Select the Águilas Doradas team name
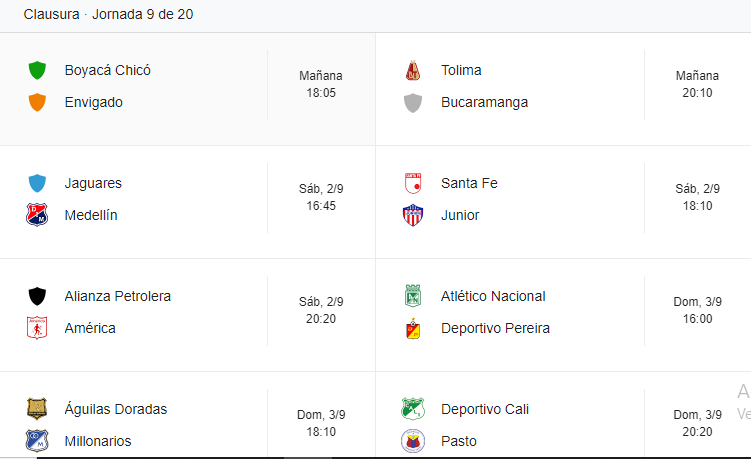The height and width of the screenshot is (459, 751). pyautogui.click(x=115, y=409)
